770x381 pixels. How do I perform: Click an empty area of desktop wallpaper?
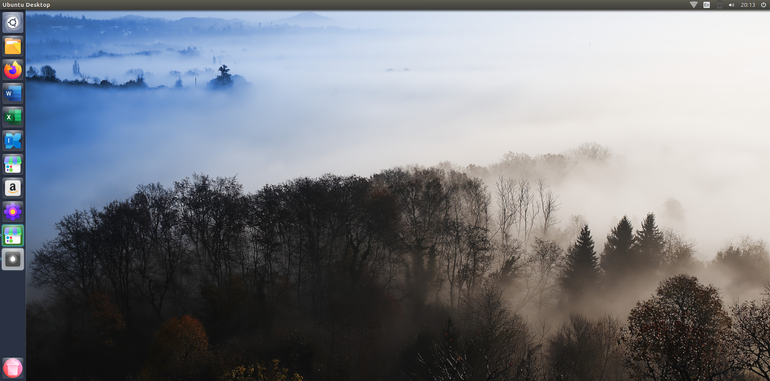click(x=442, y=98)
